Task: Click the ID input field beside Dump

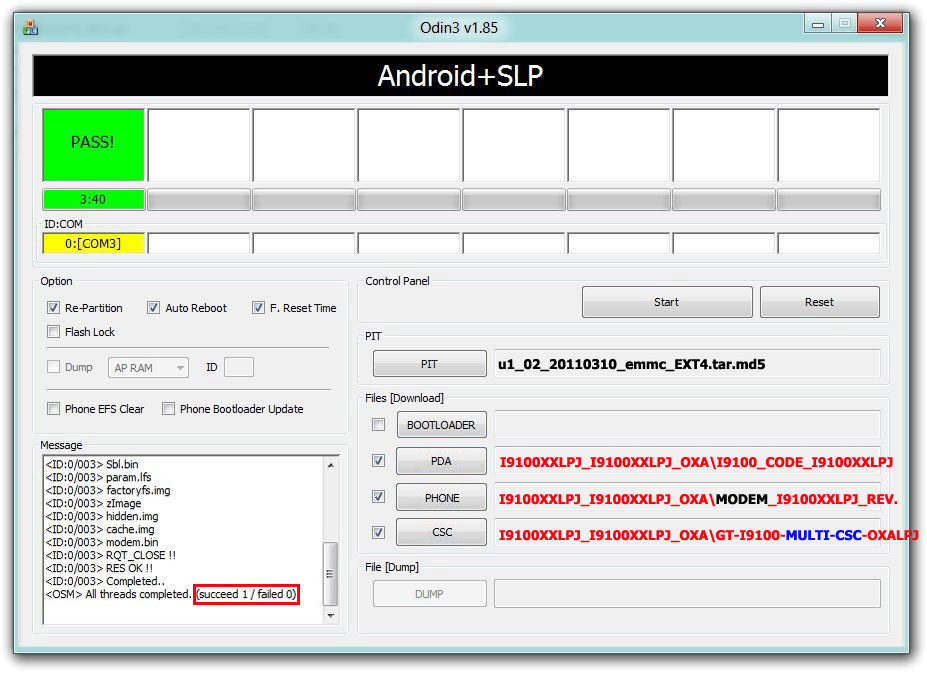Action: tap(239, 367)
